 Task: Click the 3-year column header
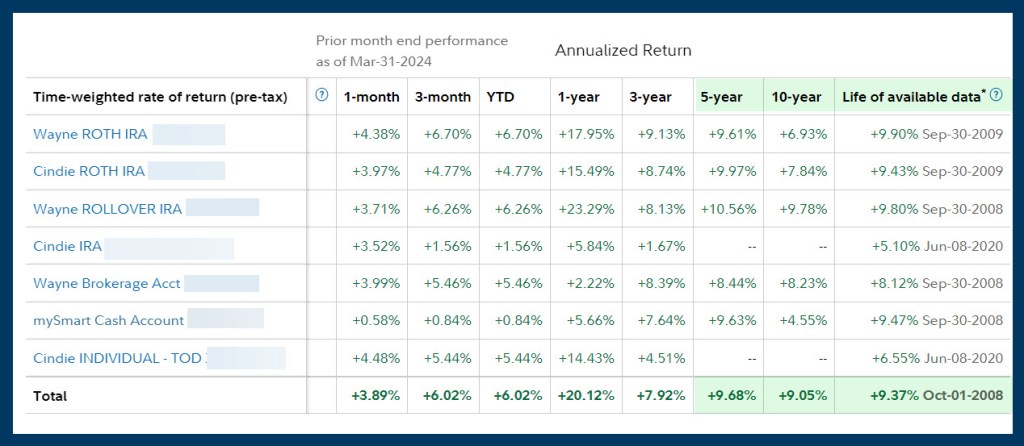click(650, 97)
